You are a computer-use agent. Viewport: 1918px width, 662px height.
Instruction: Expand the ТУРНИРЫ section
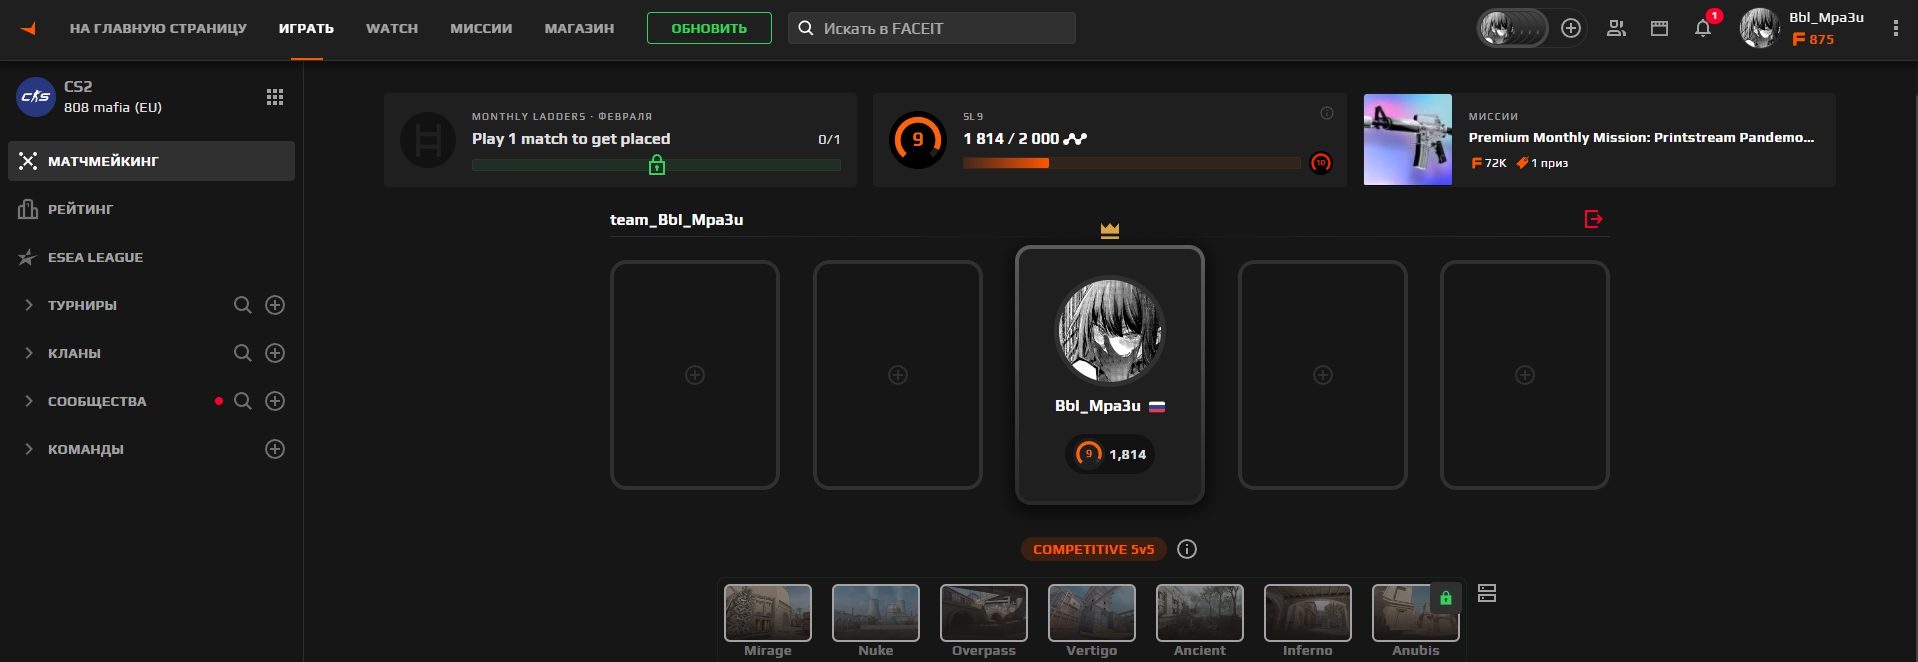(29, 305)
